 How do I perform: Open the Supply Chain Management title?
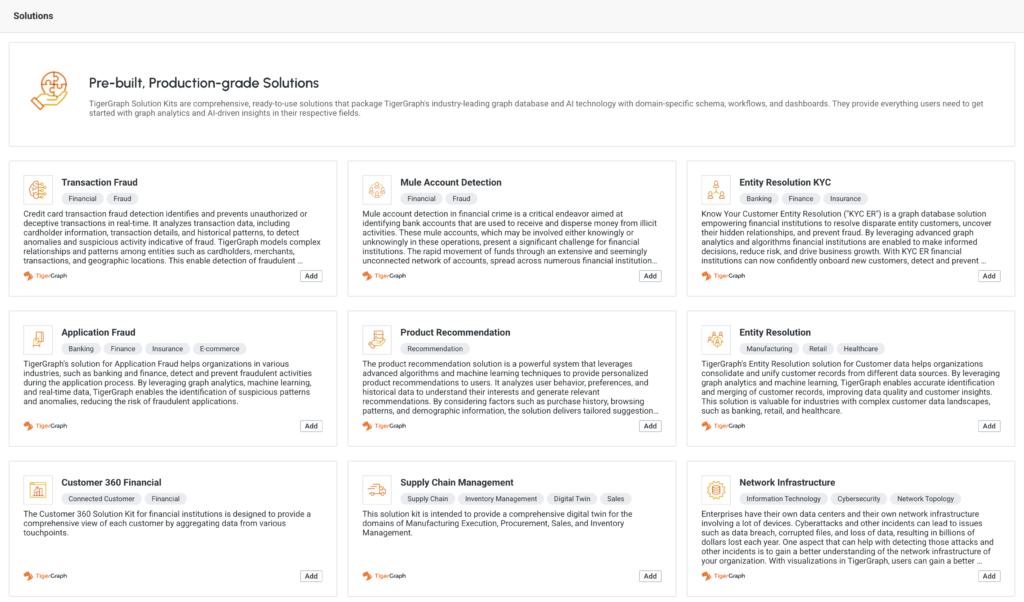click(x=456, y=483)
